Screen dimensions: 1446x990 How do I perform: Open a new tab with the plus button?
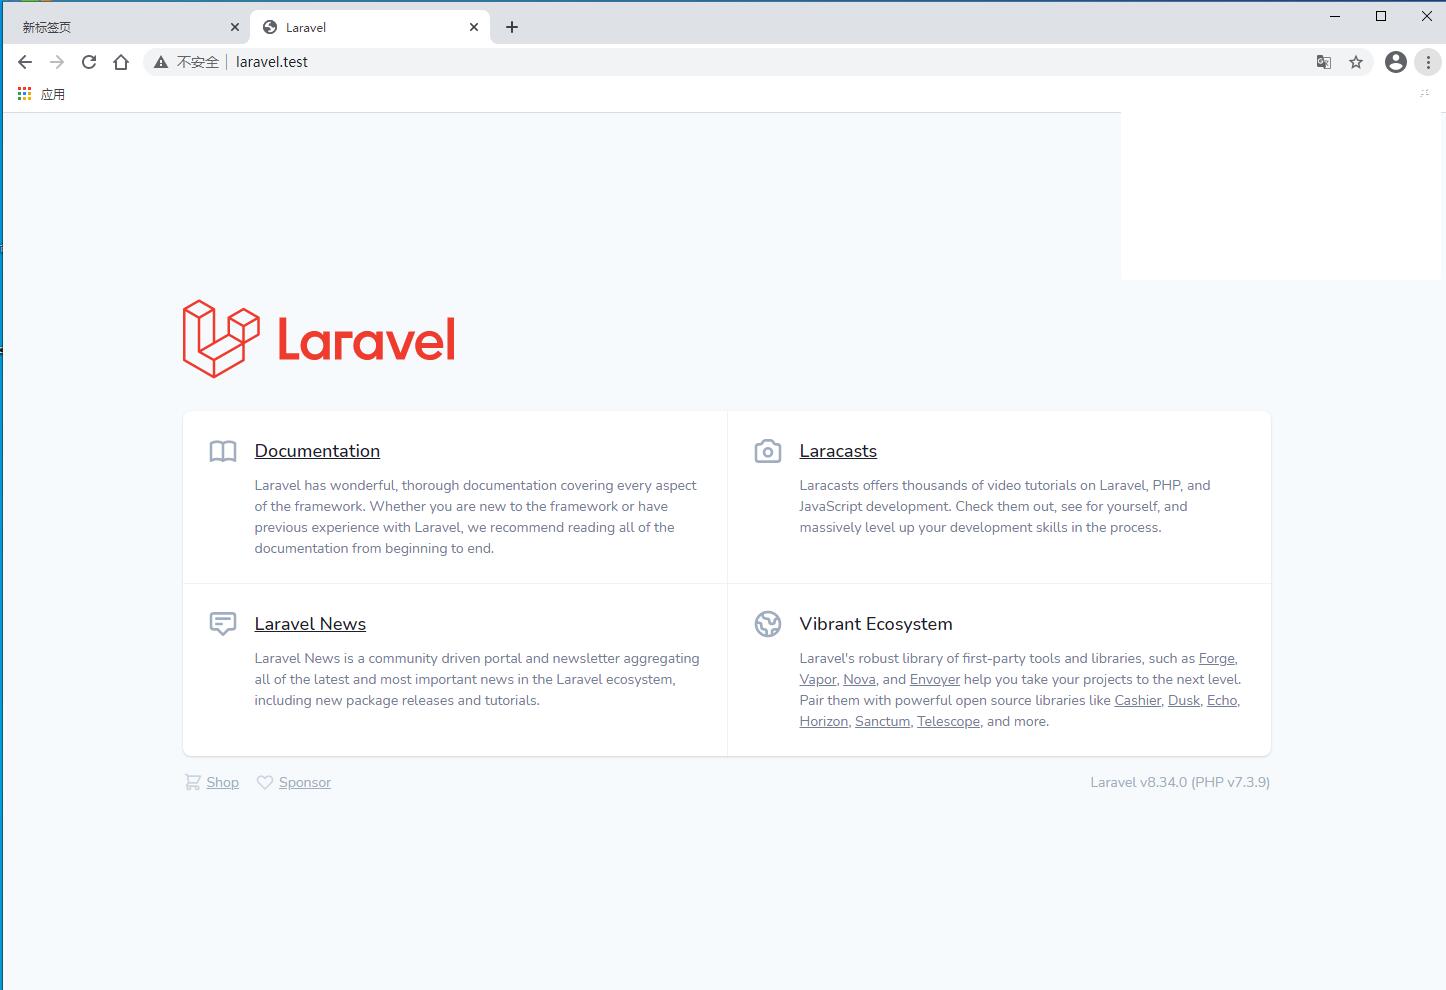pyautogui.click(x=512, y=27)
